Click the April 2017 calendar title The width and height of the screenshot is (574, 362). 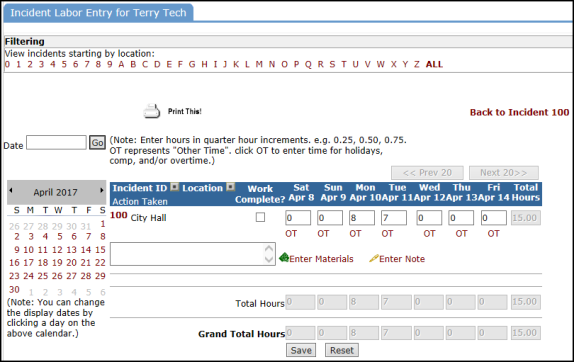coord(56,192)
